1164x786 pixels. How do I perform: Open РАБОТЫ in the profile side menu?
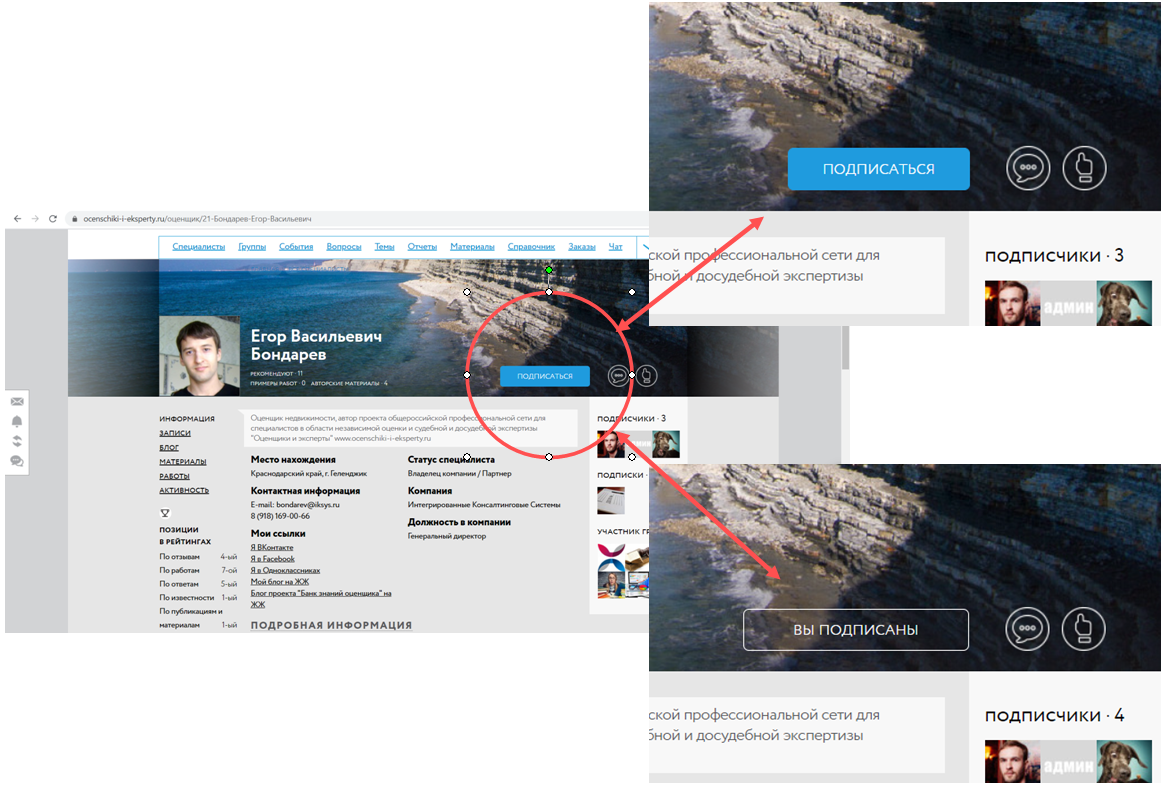(174, 476)
